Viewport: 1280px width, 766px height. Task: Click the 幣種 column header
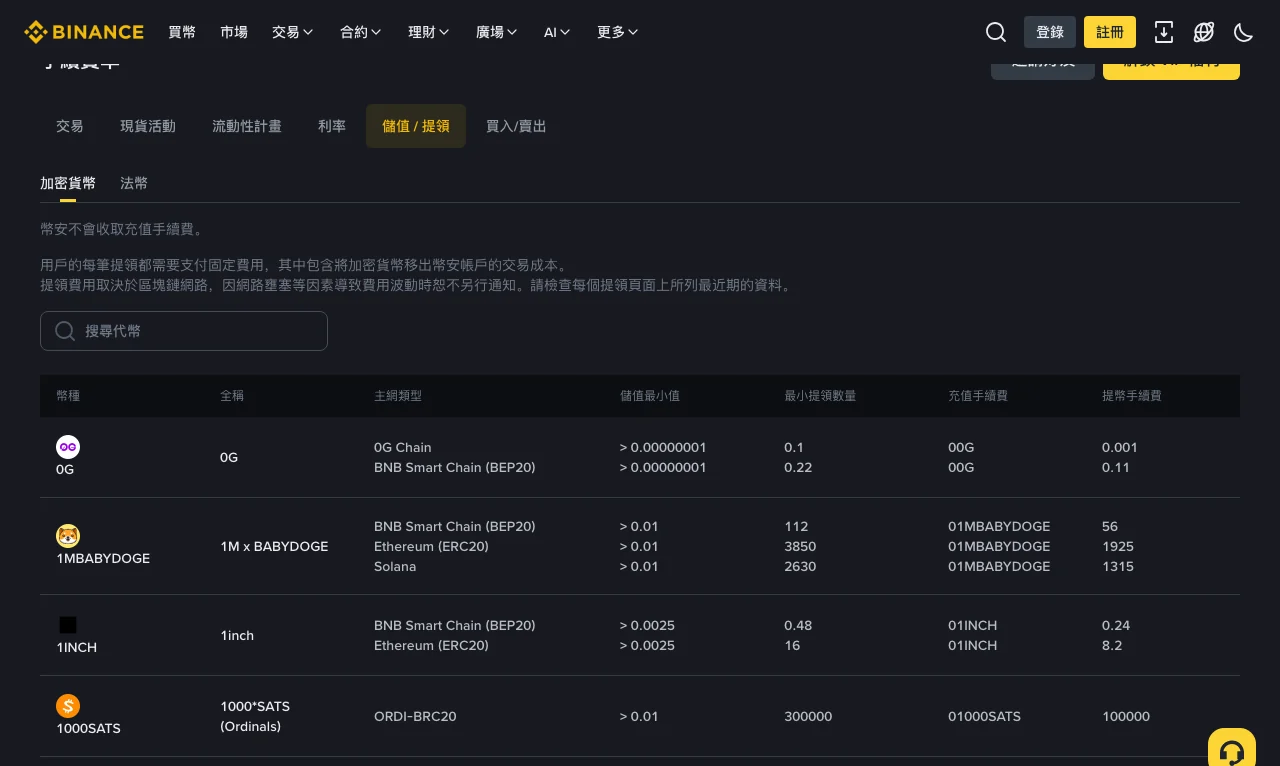[68, 396]
